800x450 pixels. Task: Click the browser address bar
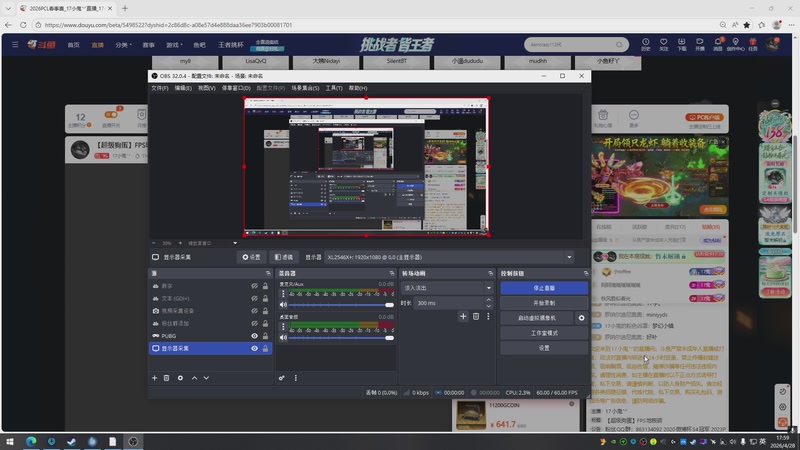point(375,24)
